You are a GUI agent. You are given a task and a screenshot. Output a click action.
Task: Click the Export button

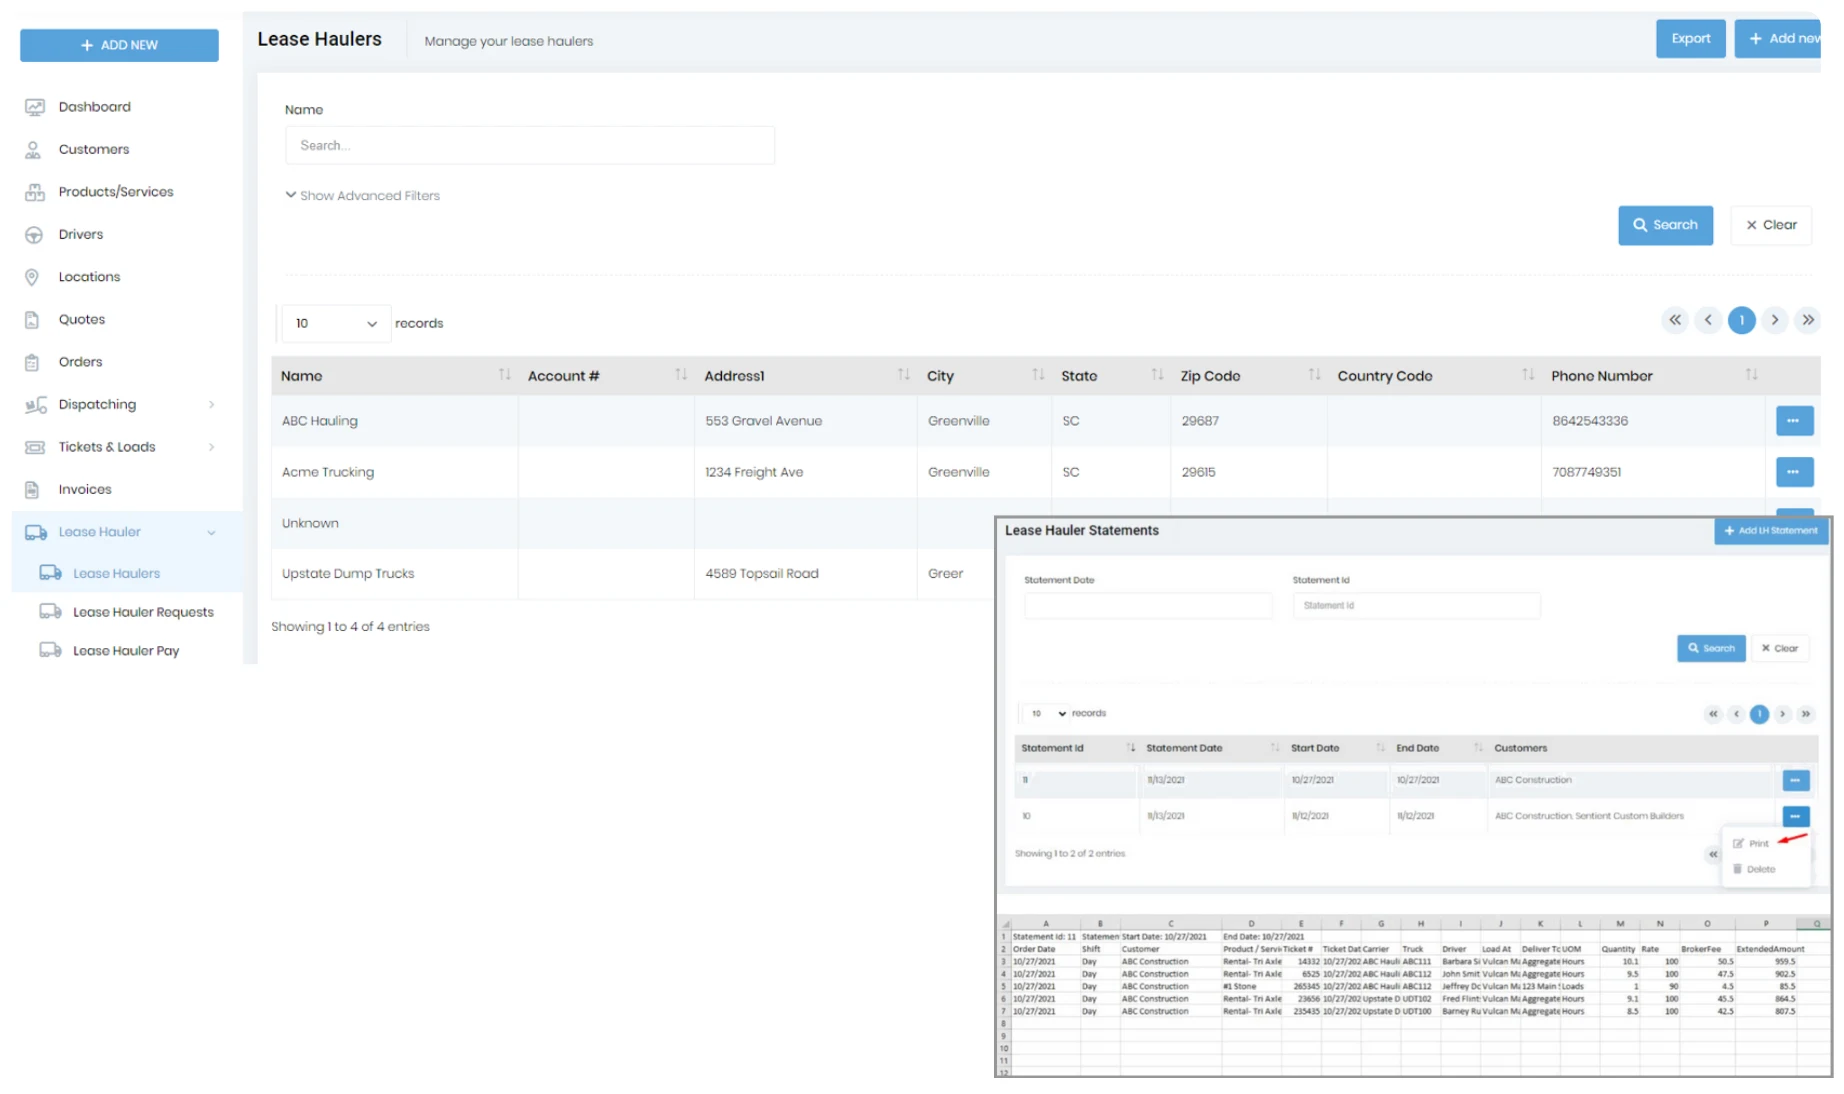[x=1690, y=38]
